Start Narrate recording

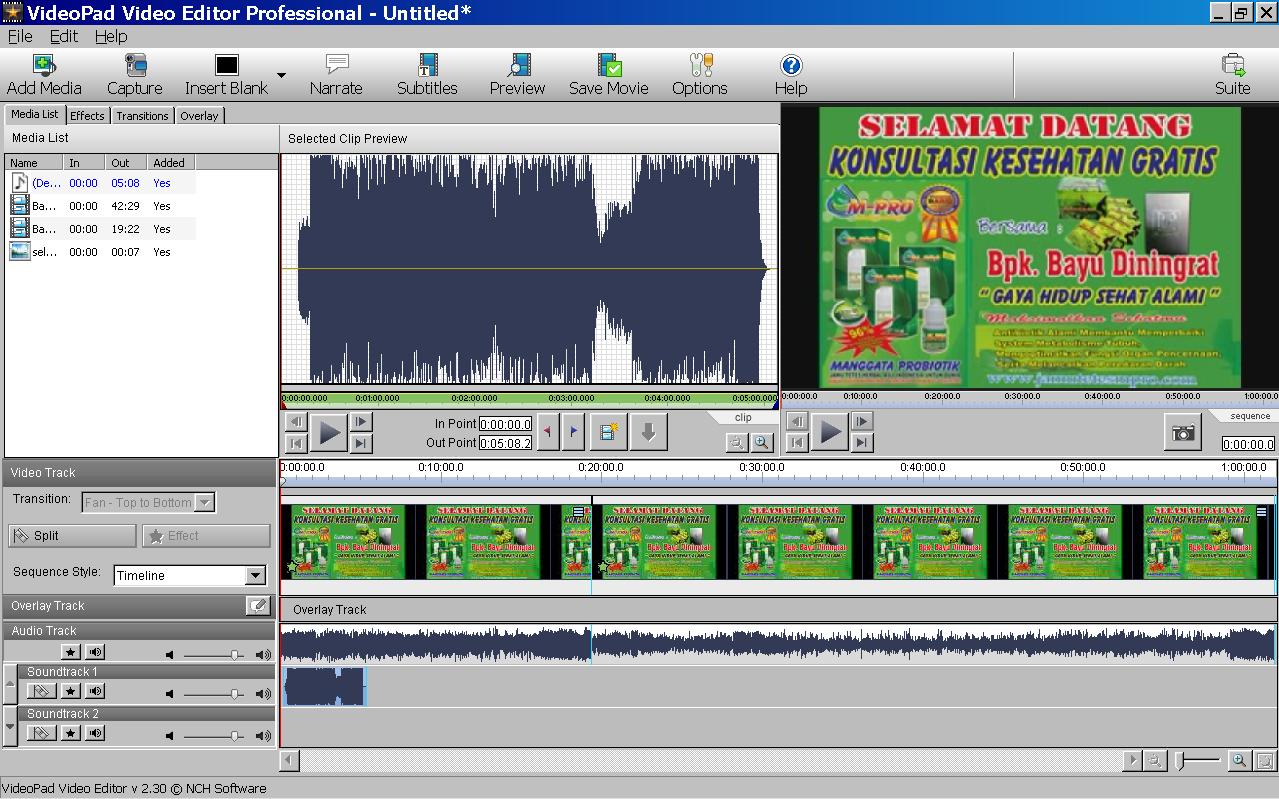pyautogui.click(x=336, y=75)
